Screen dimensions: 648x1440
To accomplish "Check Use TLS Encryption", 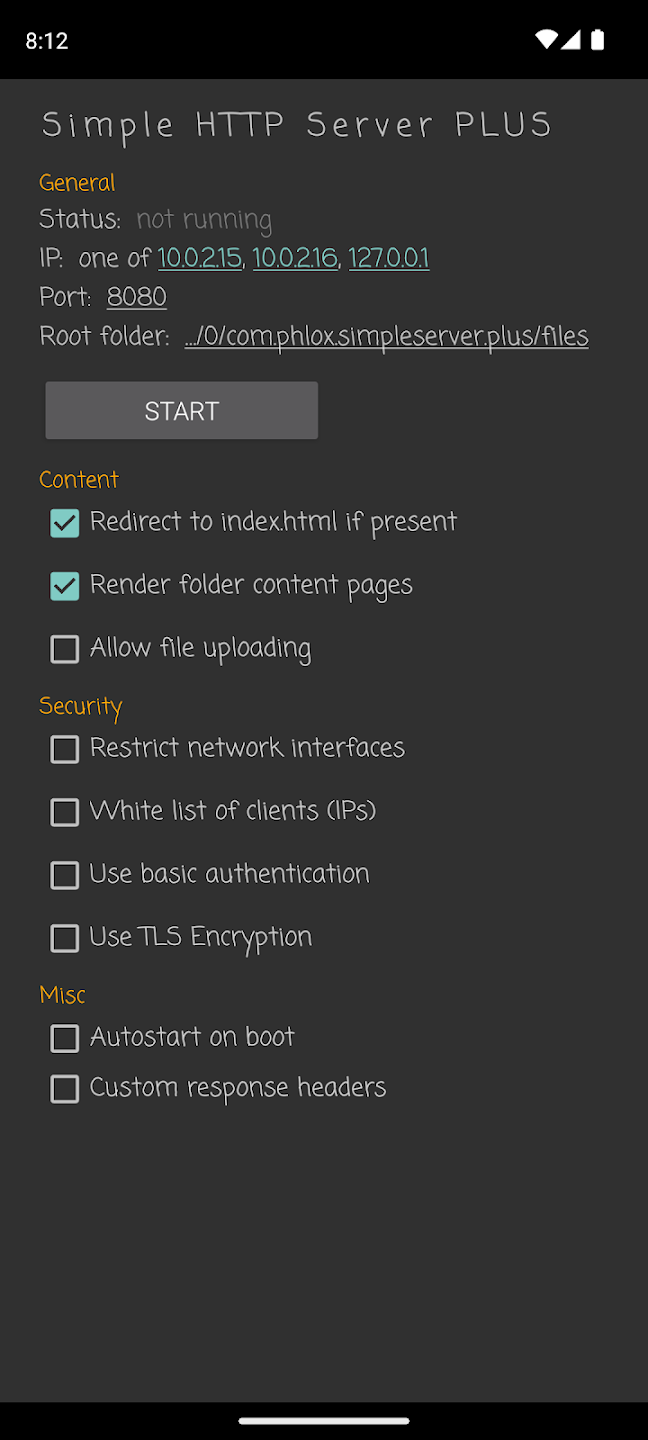I will tap(65, 938).
